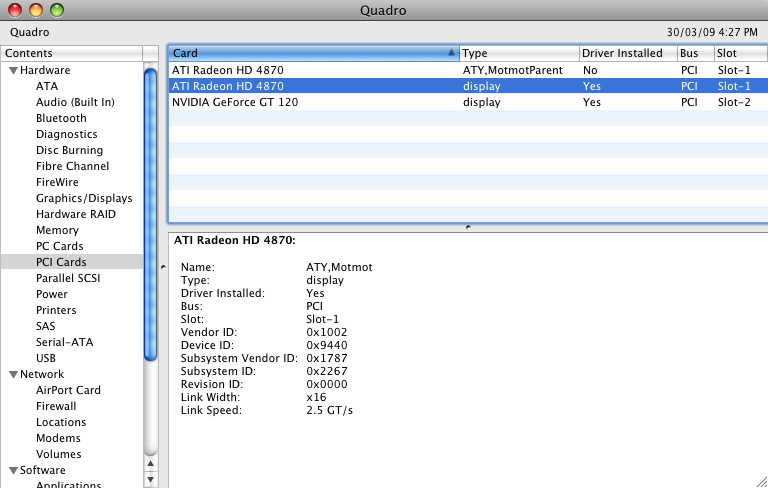768x488 pixels.
Task: Click the blue sidebar scrollbar thumb
Action: tap(150, 215)
